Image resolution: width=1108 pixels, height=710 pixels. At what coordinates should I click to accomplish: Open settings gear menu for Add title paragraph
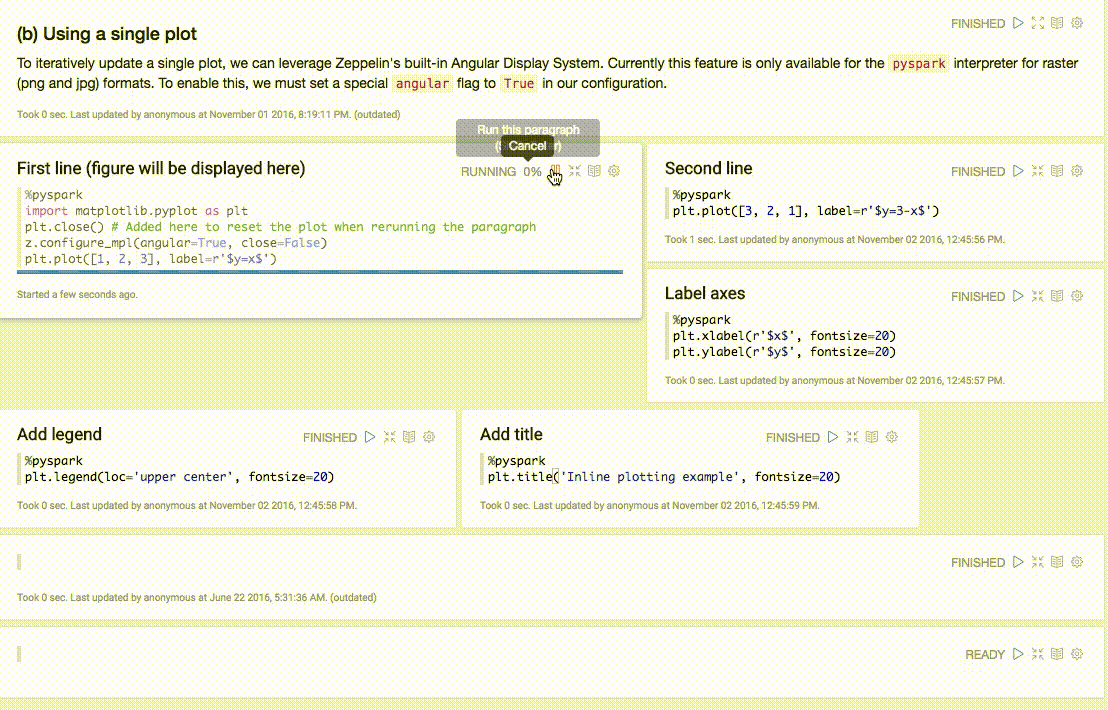click(892, 437)
